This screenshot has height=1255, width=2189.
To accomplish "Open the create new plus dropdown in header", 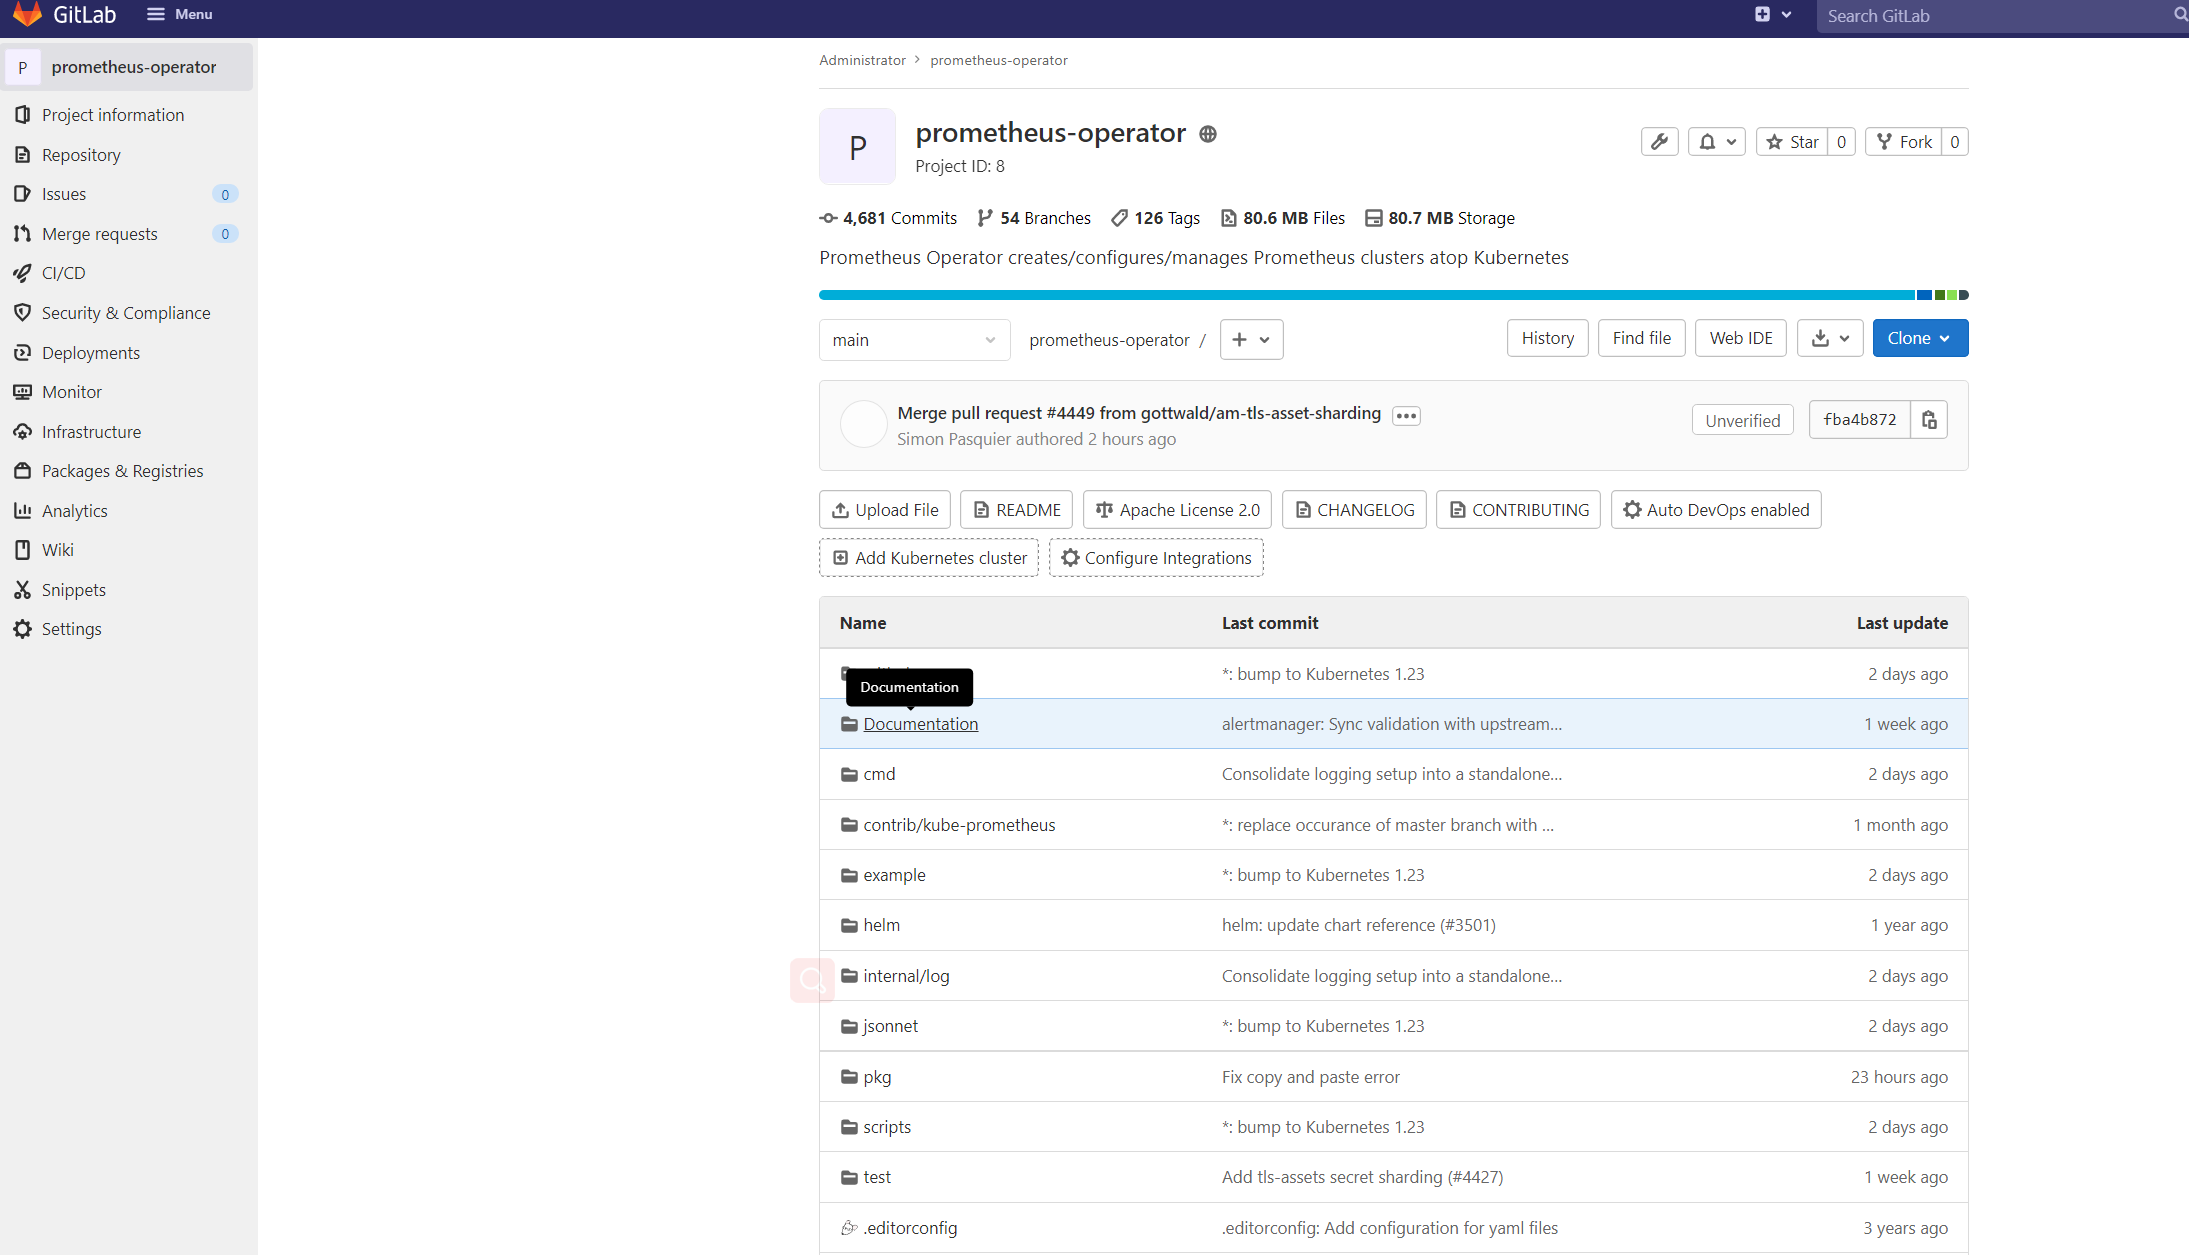I will pos(1772,14).
